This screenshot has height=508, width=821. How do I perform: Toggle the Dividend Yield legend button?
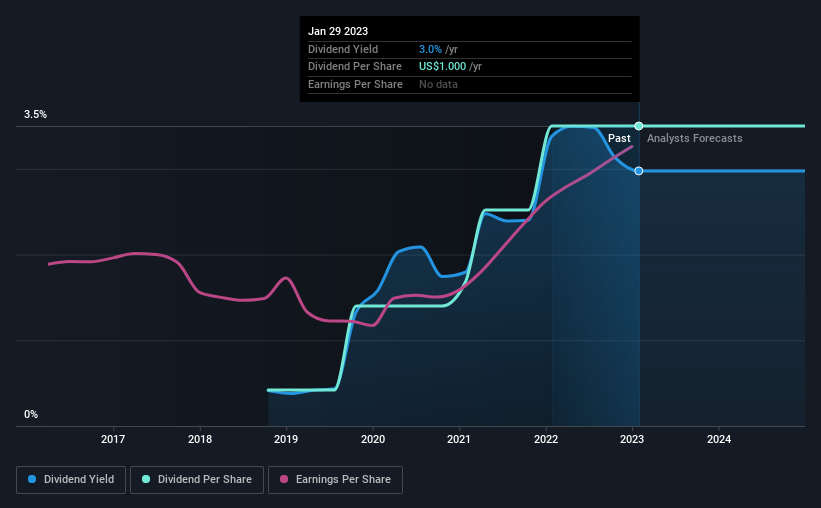click(x=71, y=480)
